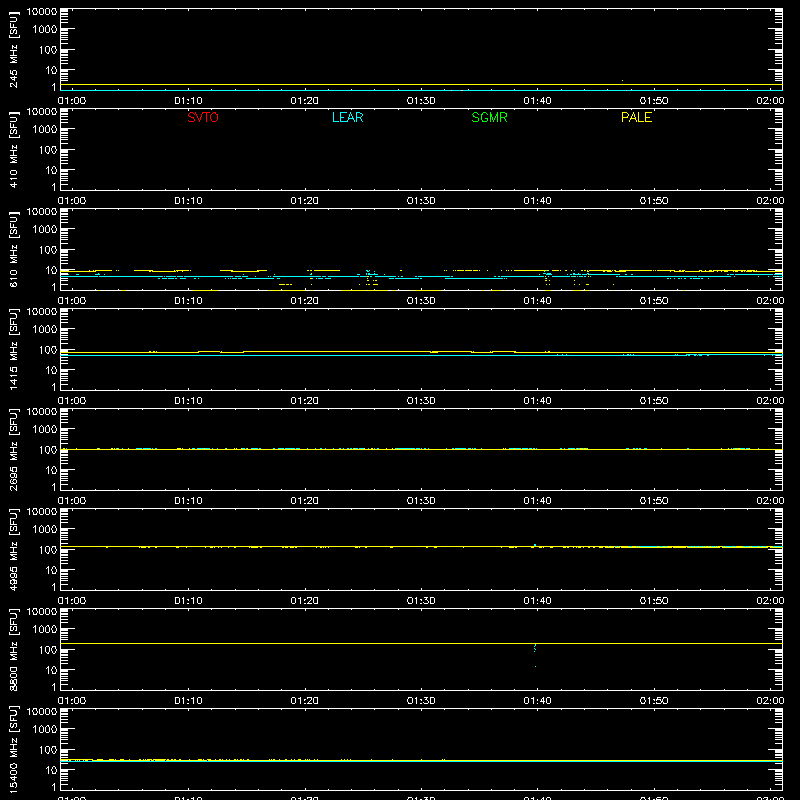Click the 10000 tick on the 245 MHz axis
Viewport: 800px width, 800px height.
point(42,12)
